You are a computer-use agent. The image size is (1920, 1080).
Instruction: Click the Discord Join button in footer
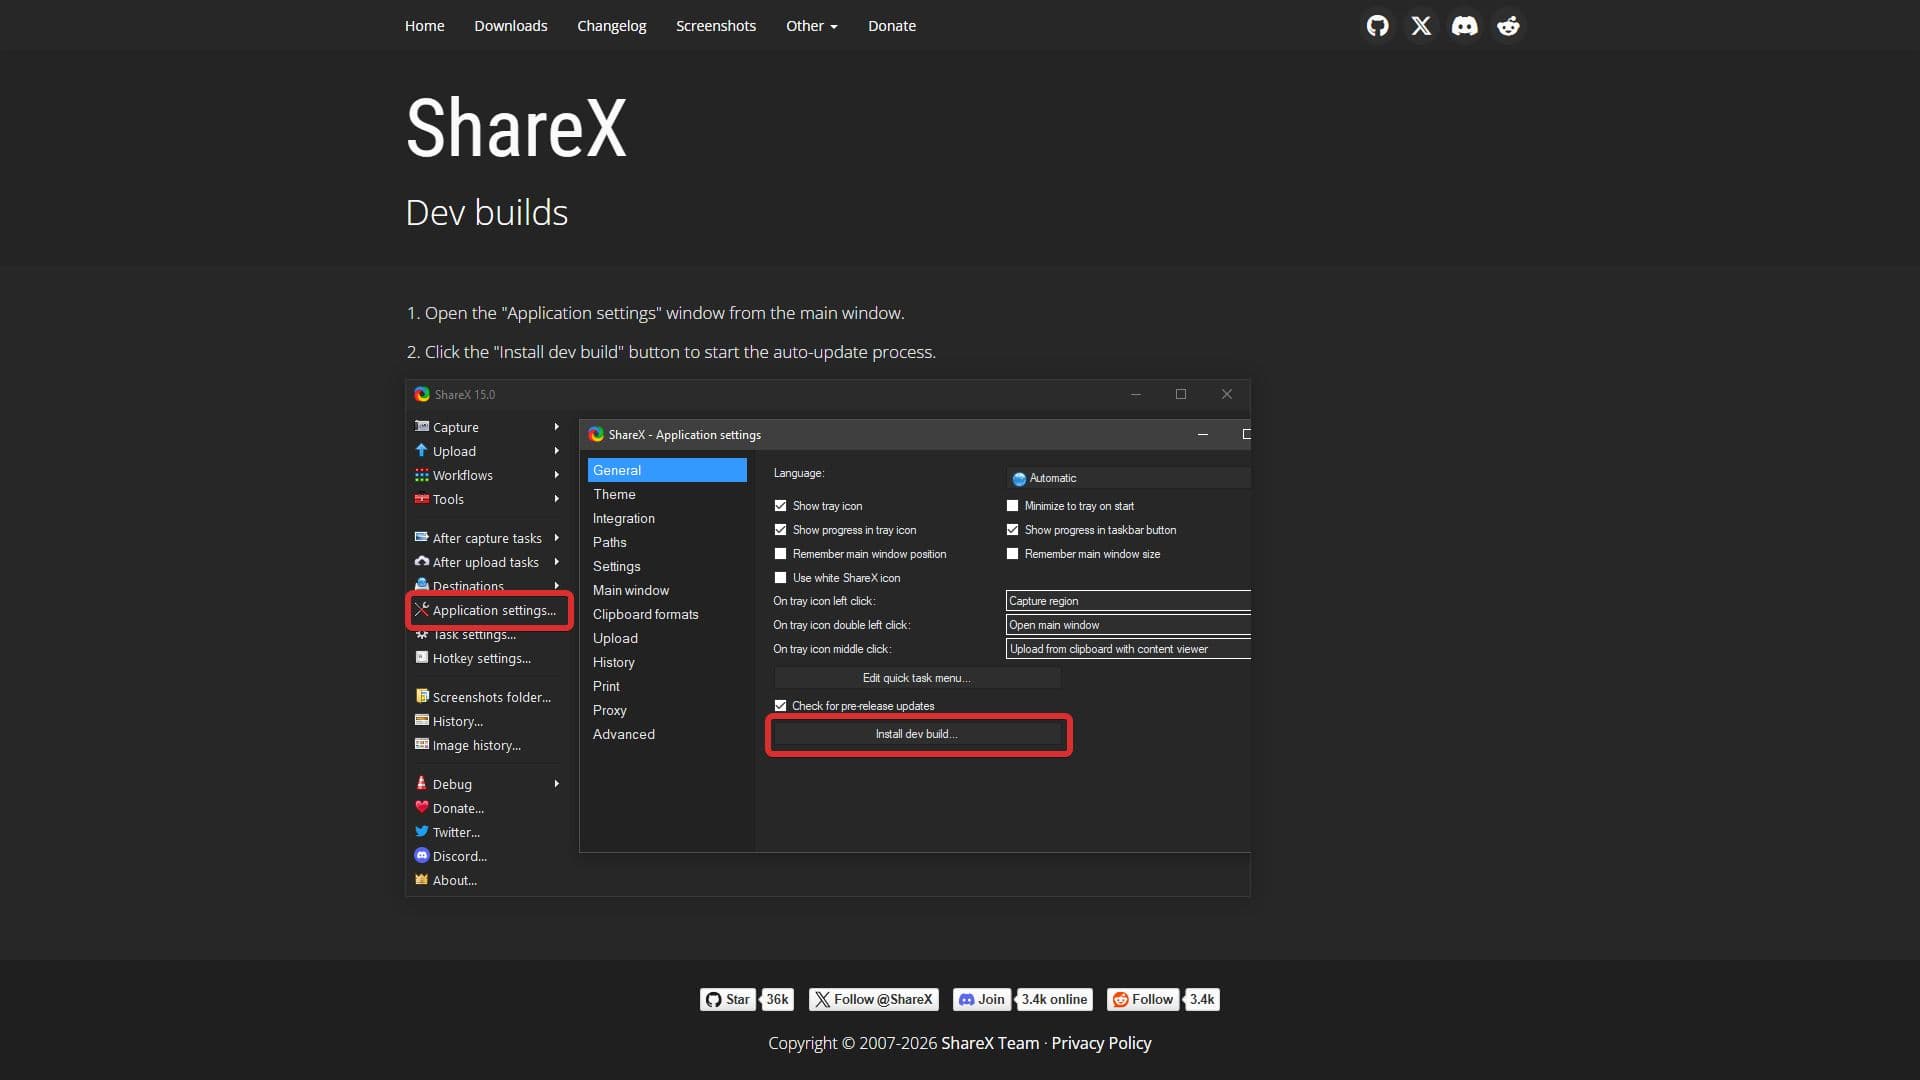pyautogui.click(x=981, y=999)
